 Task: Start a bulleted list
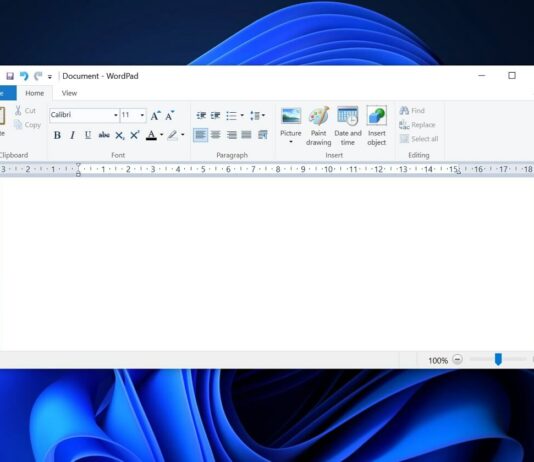point(231,116)
